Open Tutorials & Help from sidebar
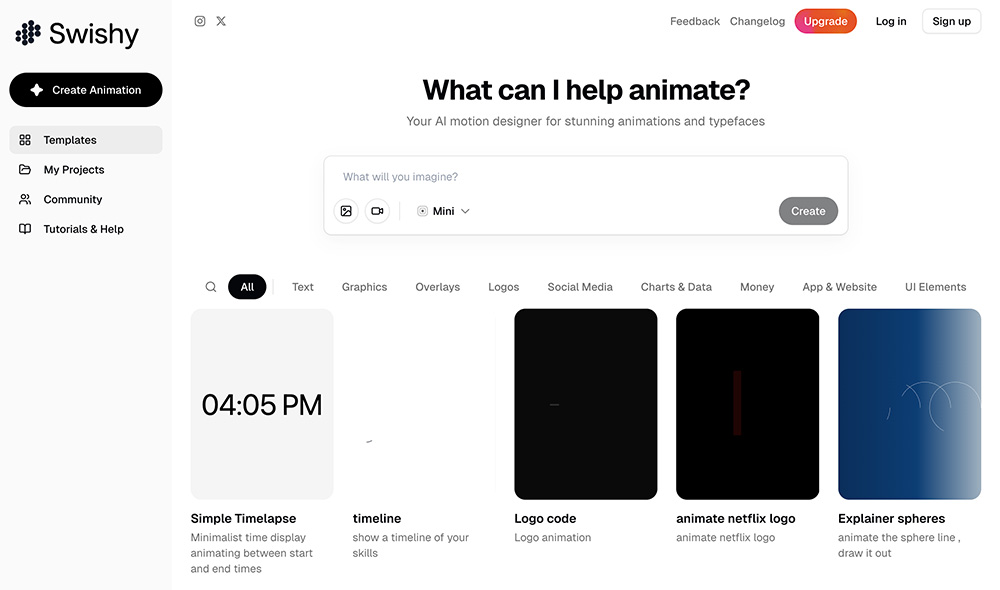 tap(83, 229)
